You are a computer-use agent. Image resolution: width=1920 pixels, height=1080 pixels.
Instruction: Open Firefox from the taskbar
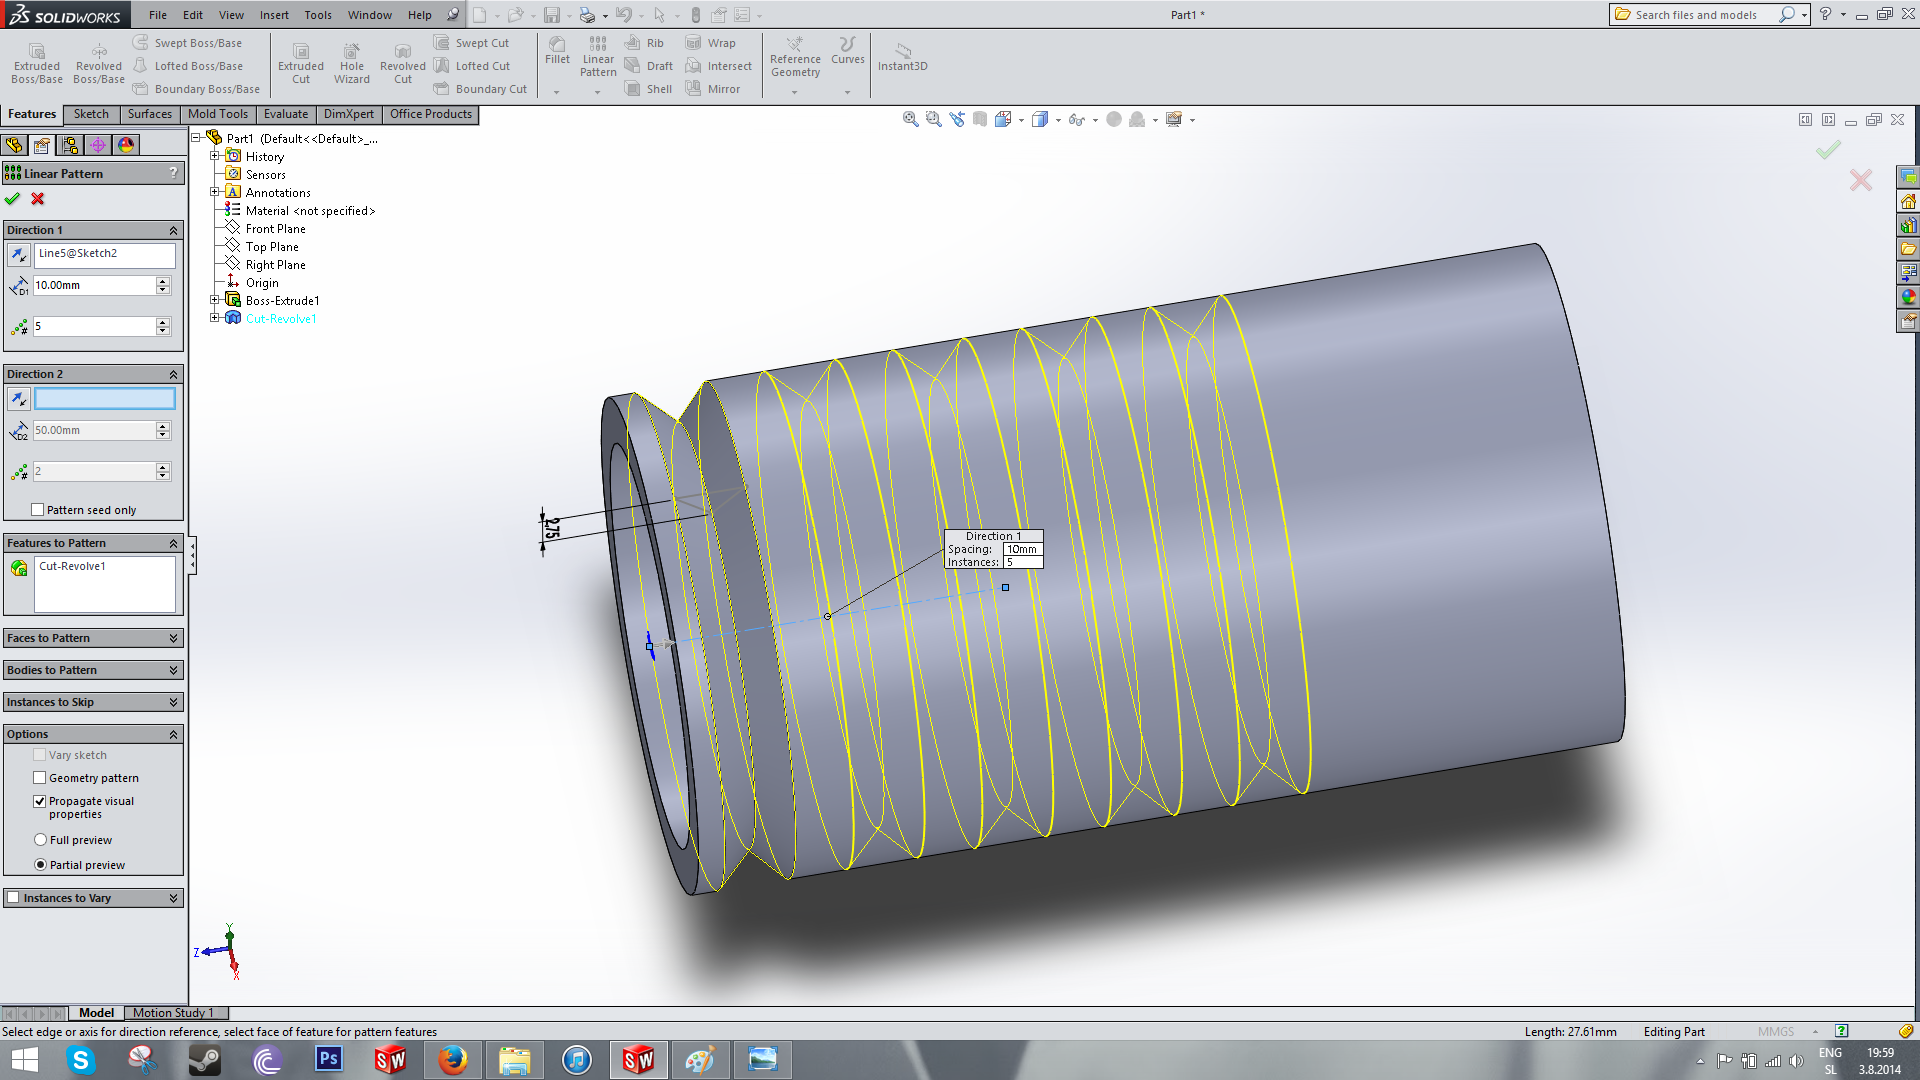tap(452, 1060)
